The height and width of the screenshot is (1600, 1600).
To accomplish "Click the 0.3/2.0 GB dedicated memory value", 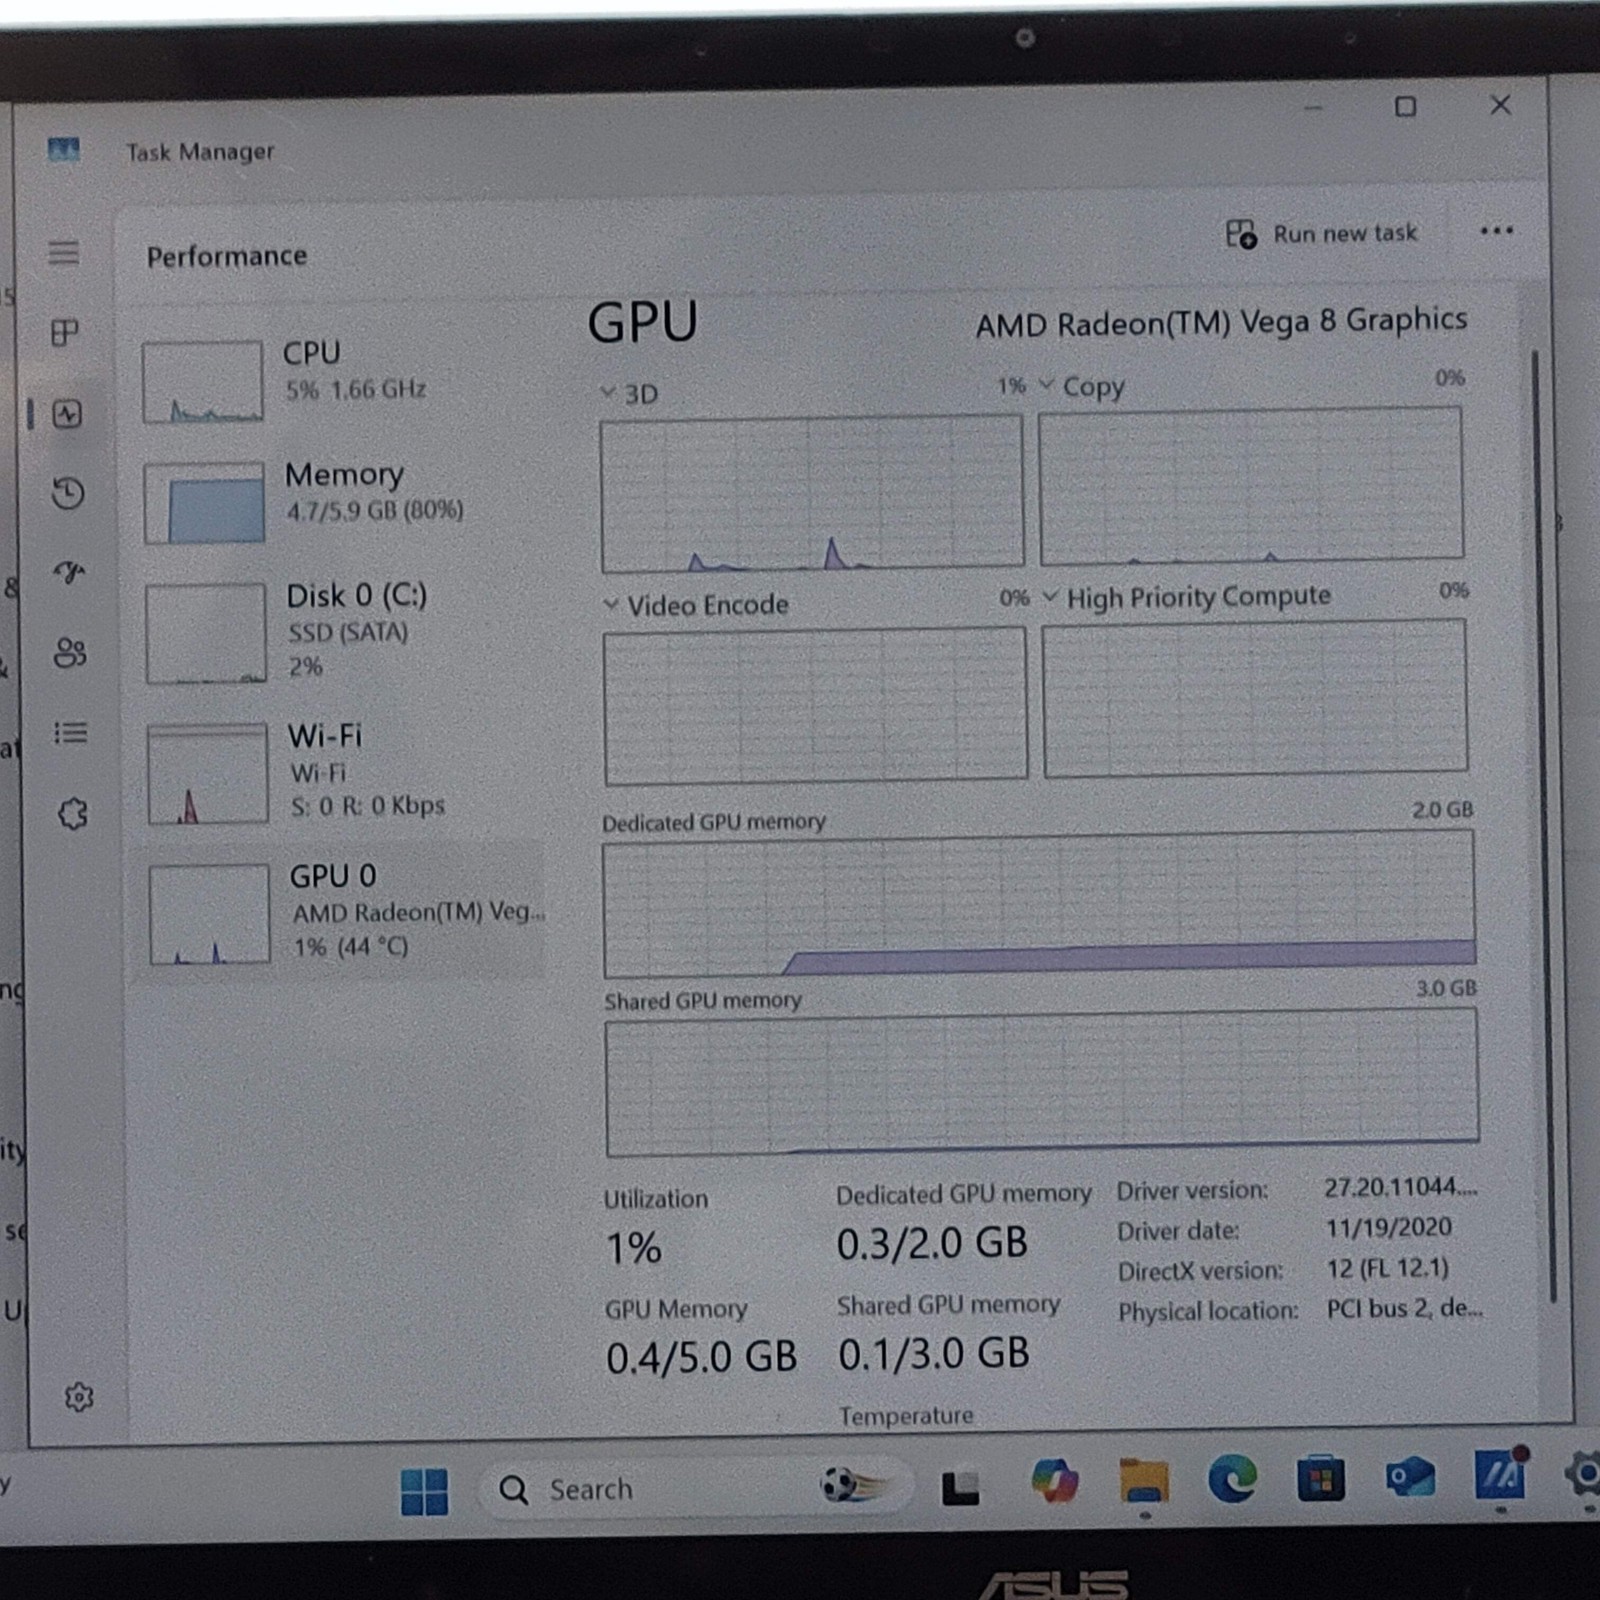I will (x=932, y=1242).
